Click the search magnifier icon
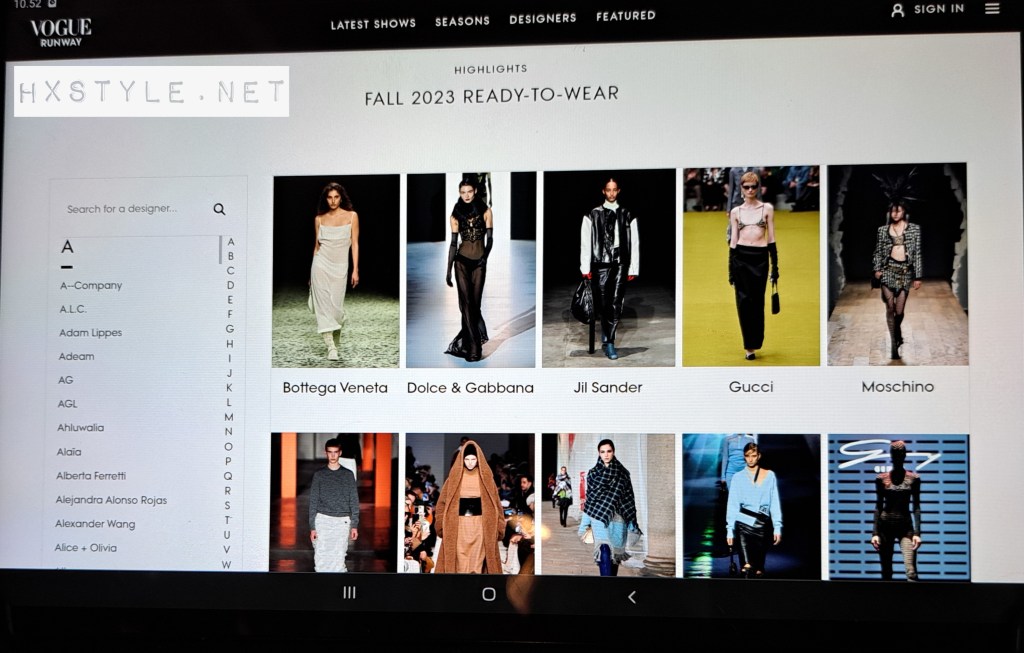Viewport: 1024px width, 653px height. [x=219, y=209]
